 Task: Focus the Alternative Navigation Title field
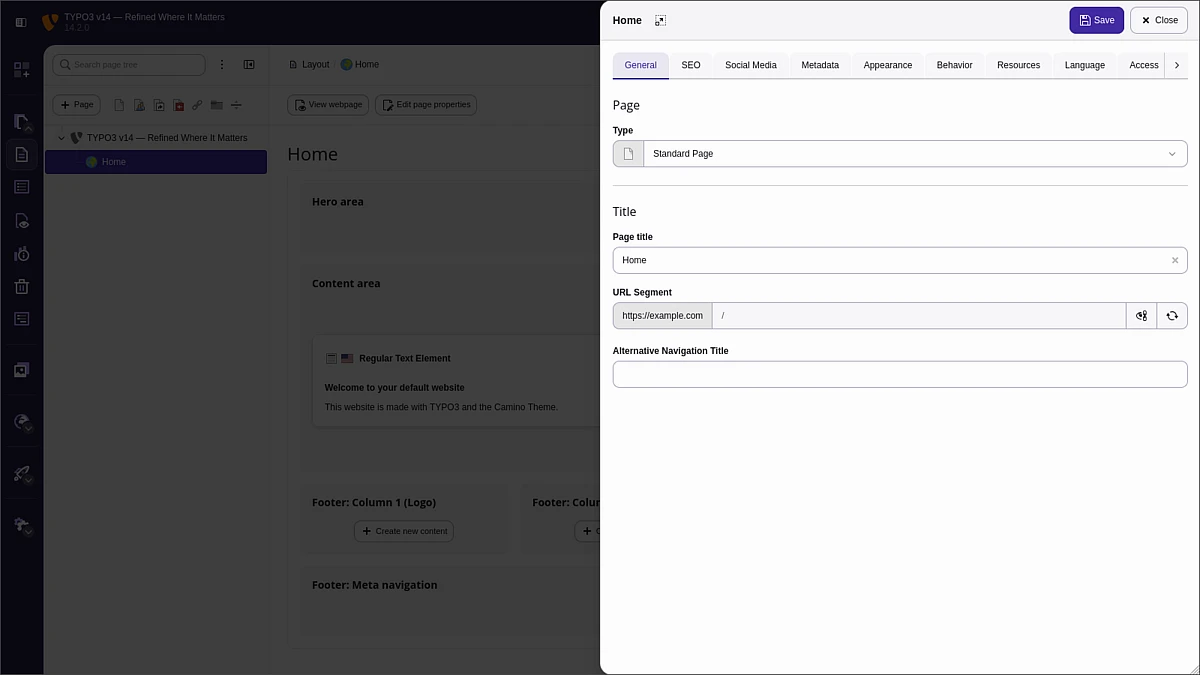[x=900, y=375]
